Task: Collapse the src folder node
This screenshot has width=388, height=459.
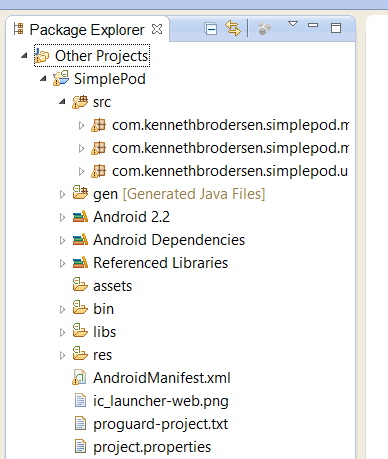Action: click(62, 102)
